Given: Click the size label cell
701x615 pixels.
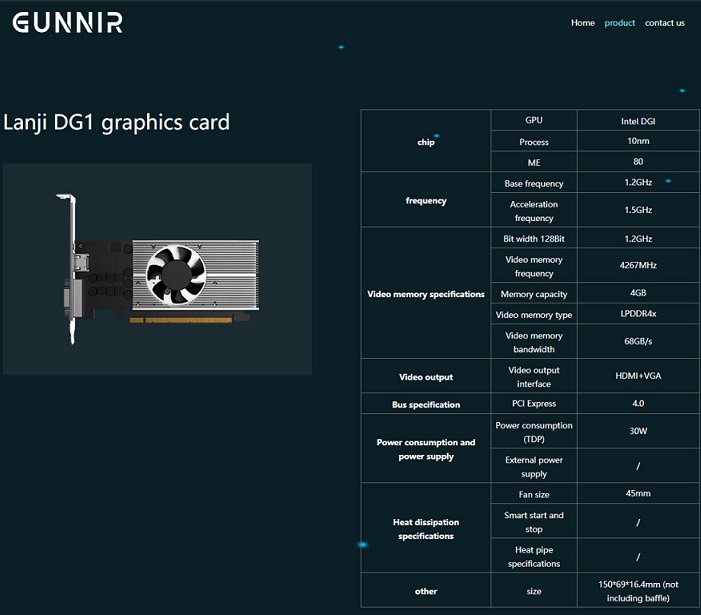Looking at the screenshot, I should 534,591.
